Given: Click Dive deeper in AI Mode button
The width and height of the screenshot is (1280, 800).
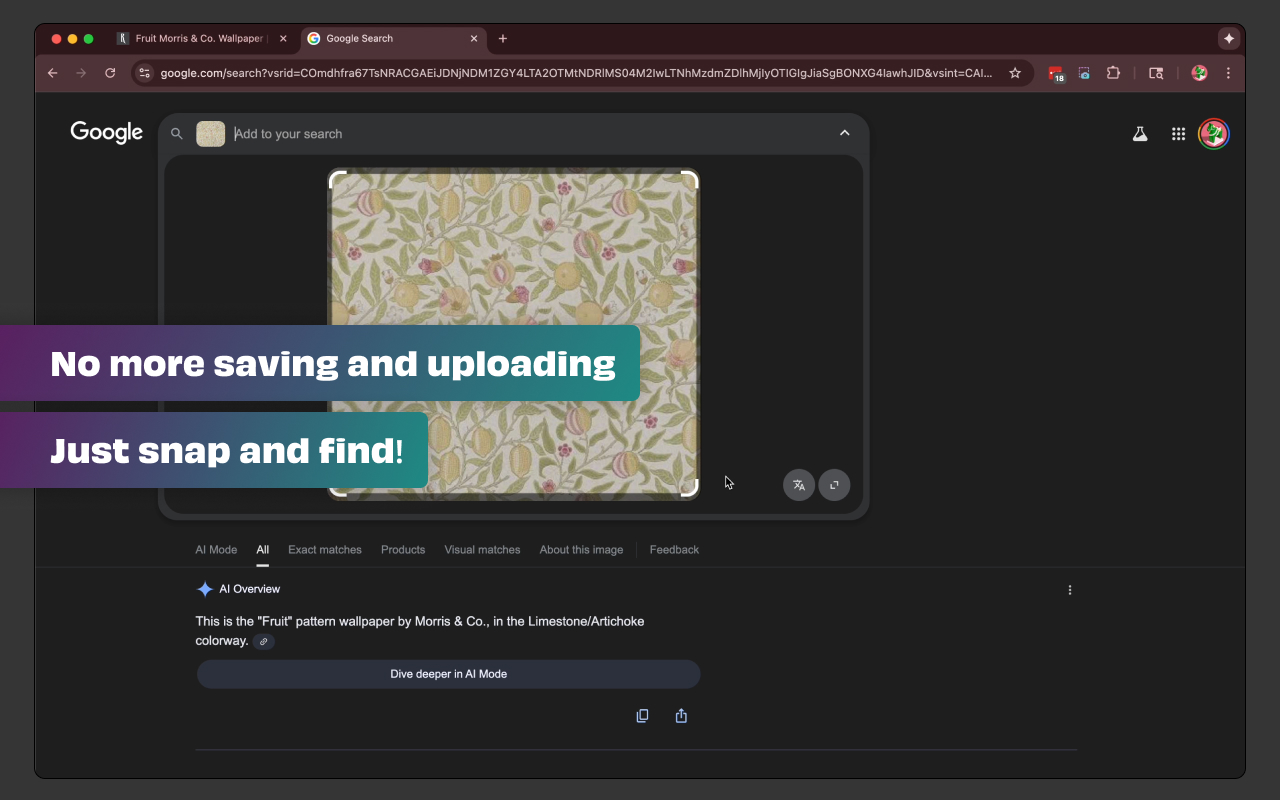Looking at the screenshot, I should pyautogui.click(x=448, y=674).
